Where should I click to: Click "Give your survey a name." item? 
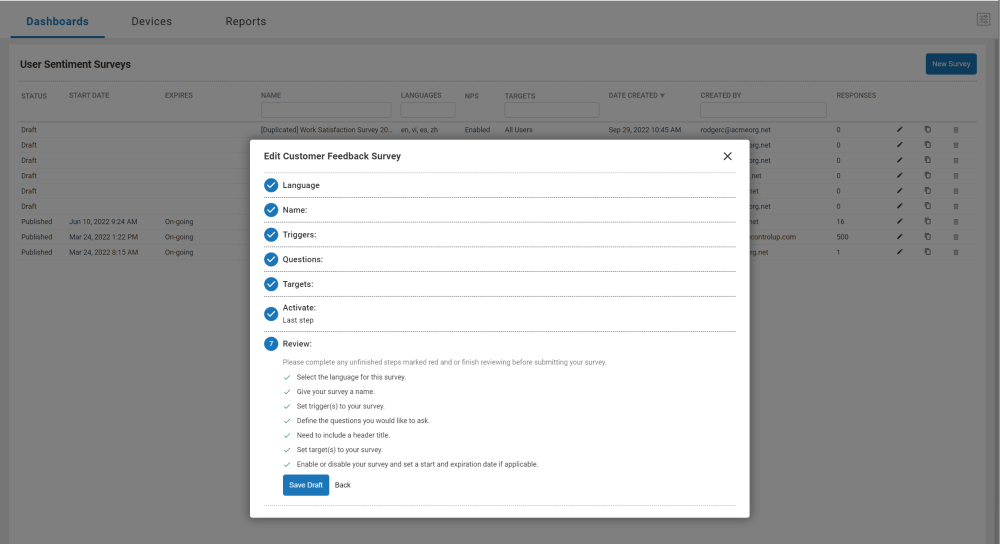click(x=335, y=392)
